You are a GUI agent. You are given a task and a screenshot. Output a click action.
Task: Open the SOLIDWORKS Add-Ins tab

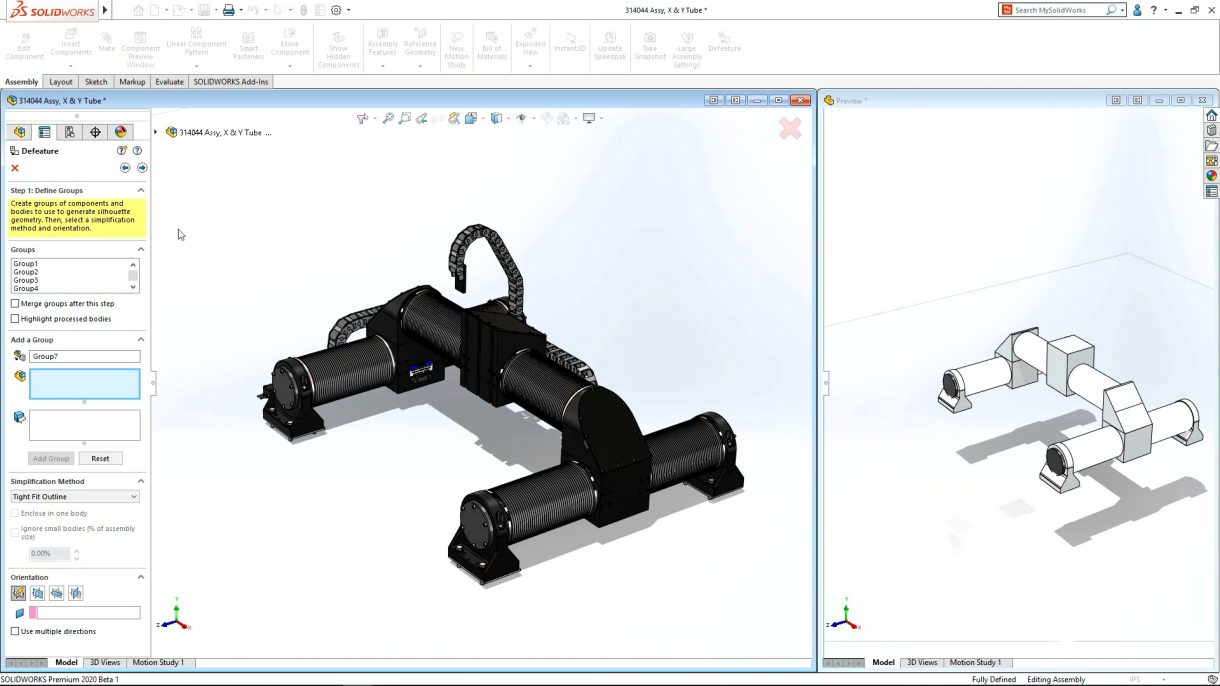coord(231,82)
